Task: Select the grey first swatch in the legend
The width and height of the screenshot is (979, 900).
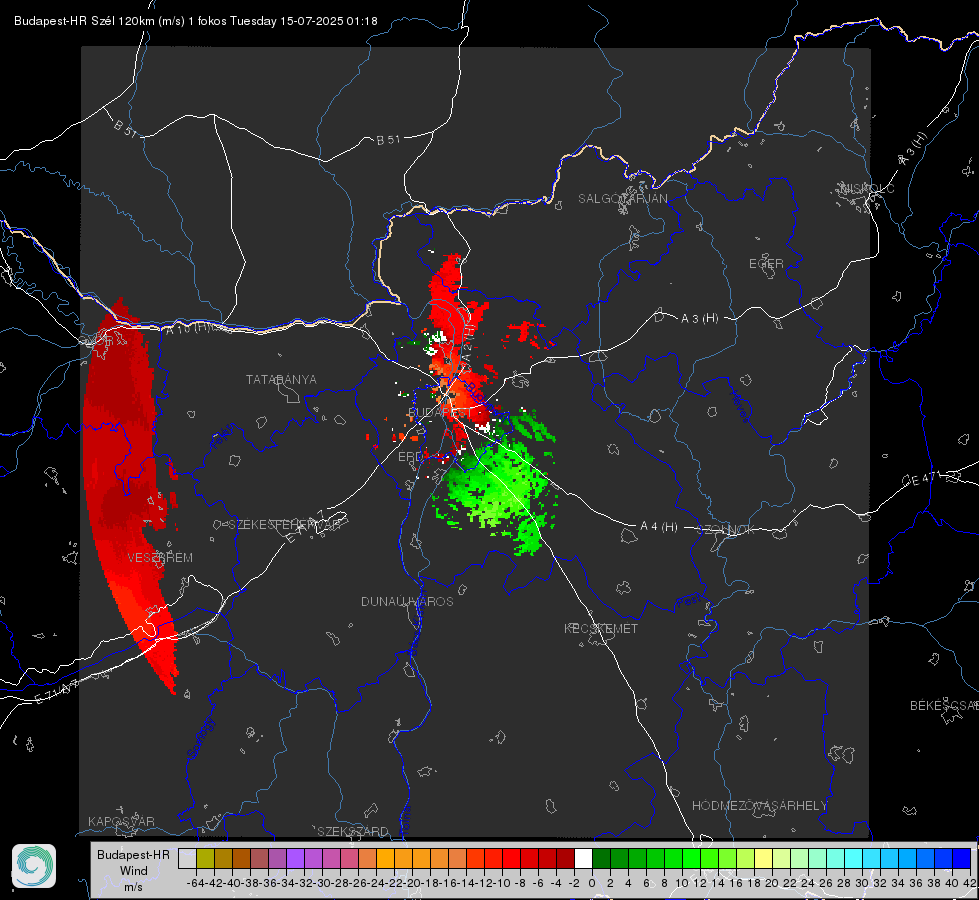Action: [187, 858]
